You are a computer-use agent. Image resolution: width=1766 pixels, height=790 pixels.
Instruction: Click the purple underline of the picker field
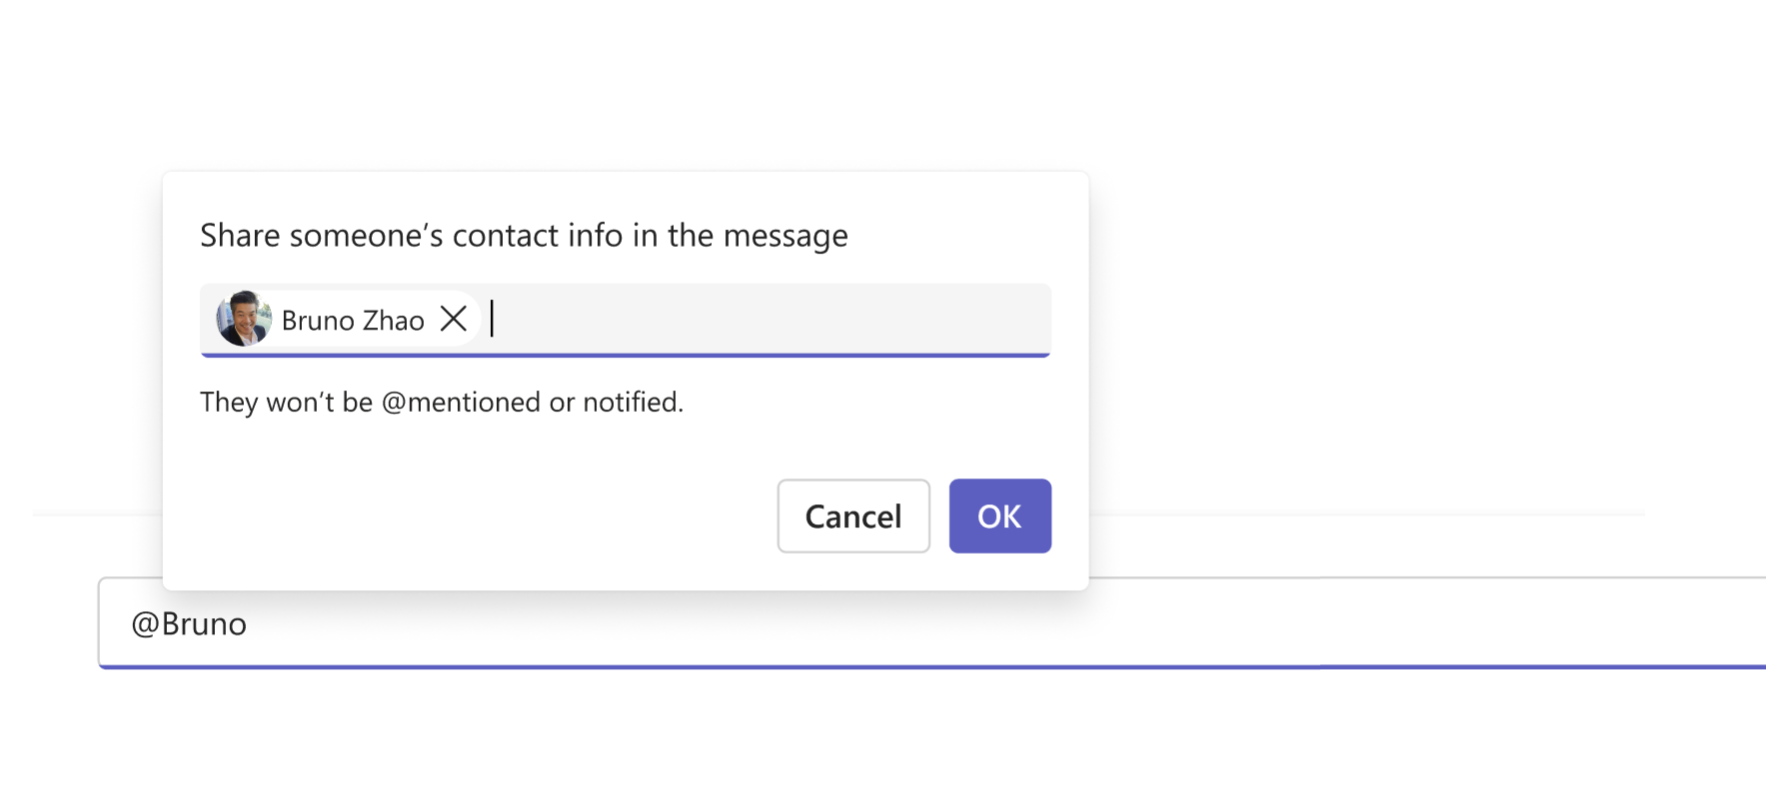pos(626,356)
